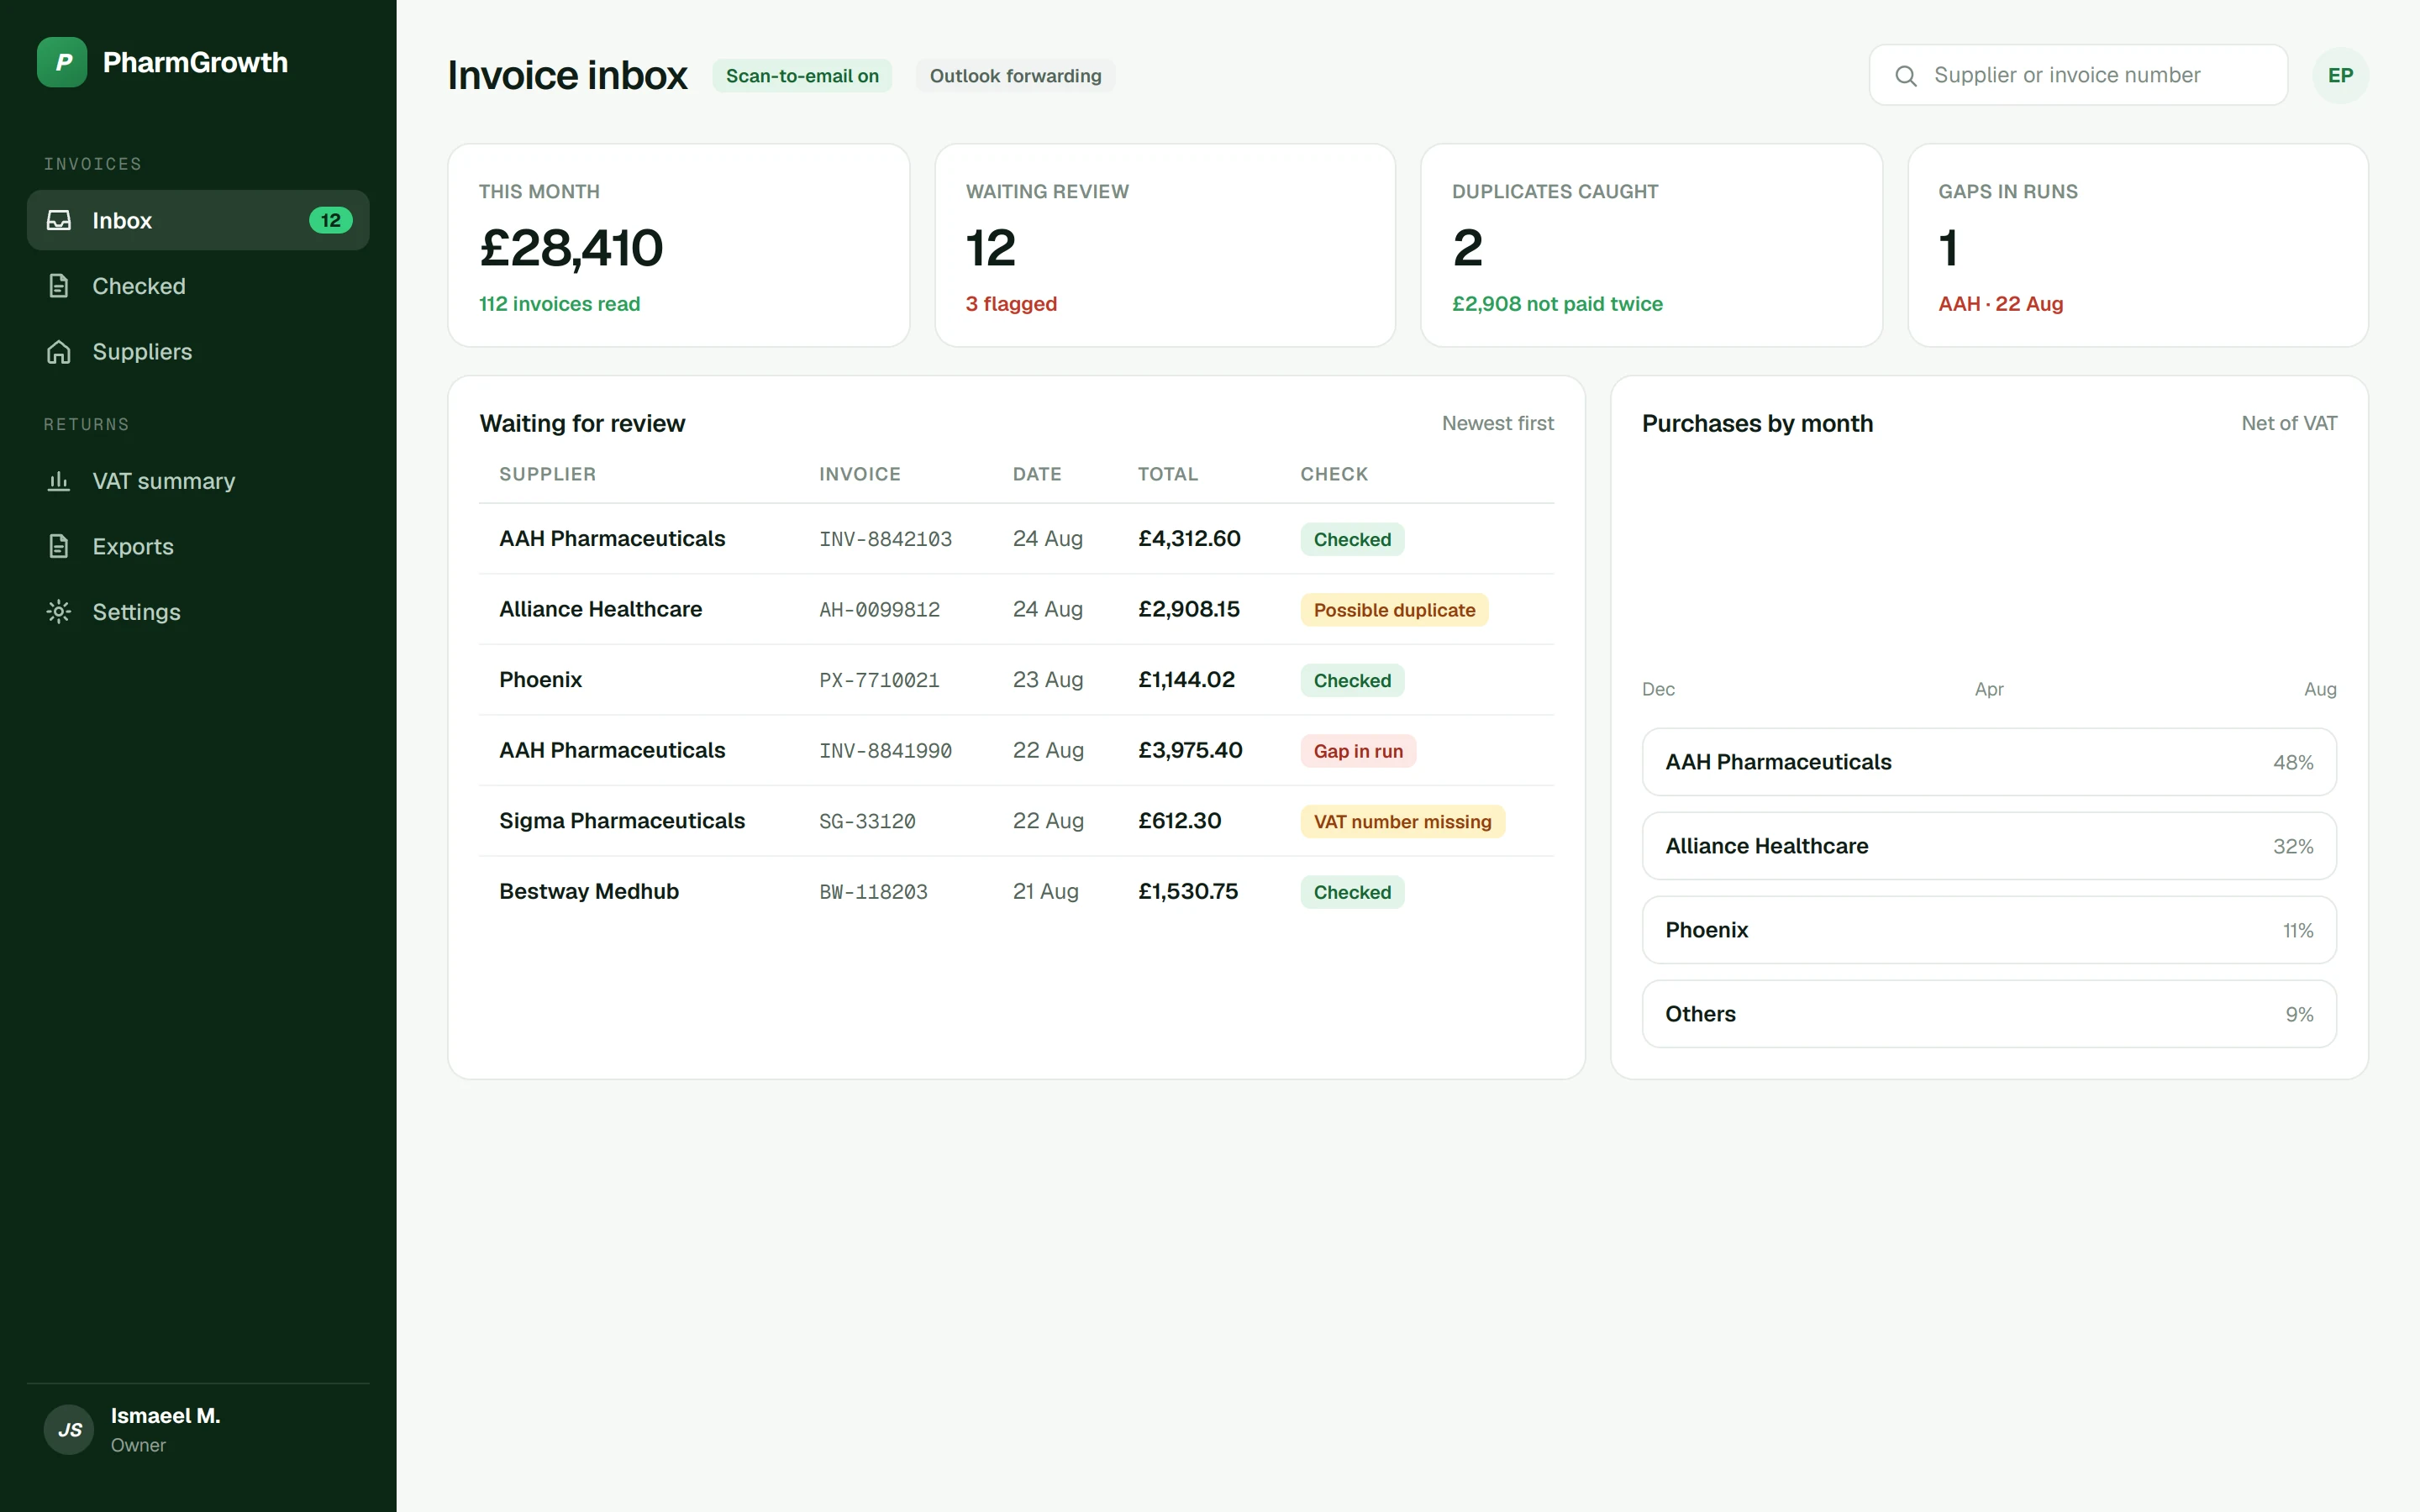Open the This Month £28,410 card
Viewport: 2420px width, 1512px height.
[679, 245]
